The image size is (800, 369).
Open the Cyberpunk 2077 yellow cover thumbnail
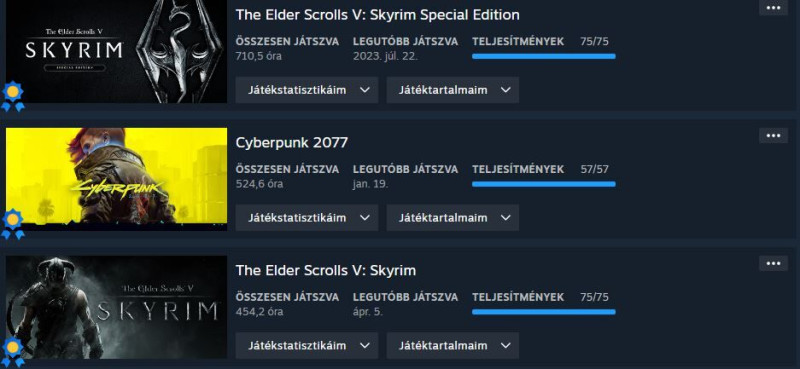pyautogui.click(x=116, y=179)
